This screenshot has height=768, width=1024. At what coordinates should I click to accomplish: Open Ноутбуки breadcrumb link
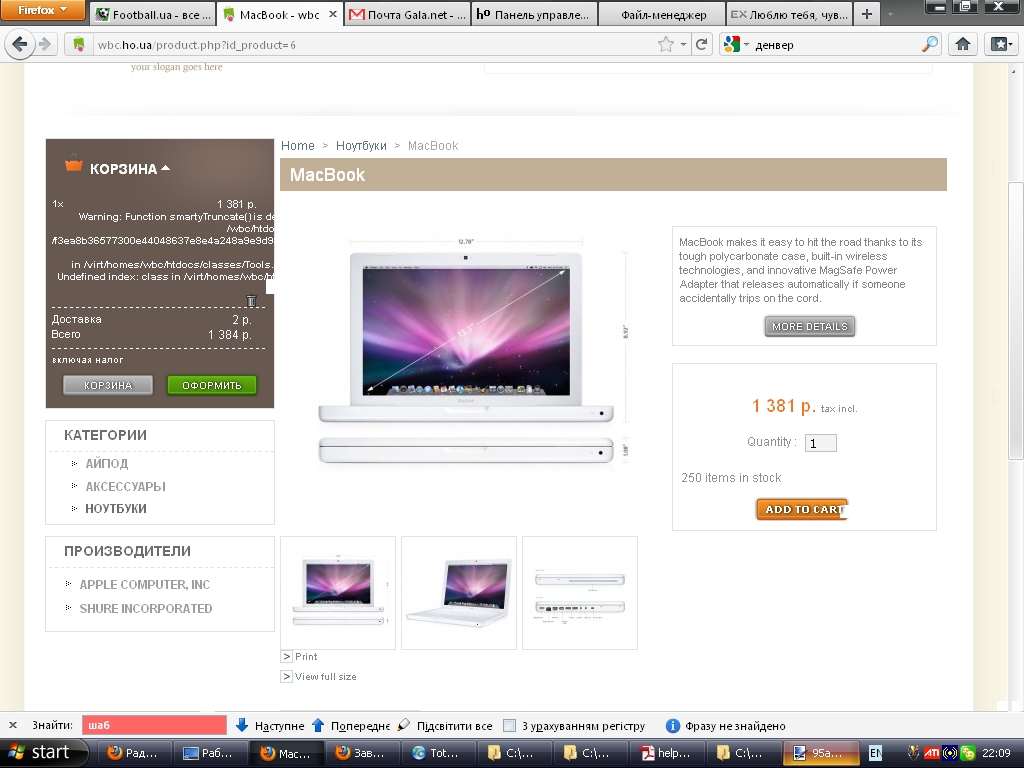click(361, 146)
